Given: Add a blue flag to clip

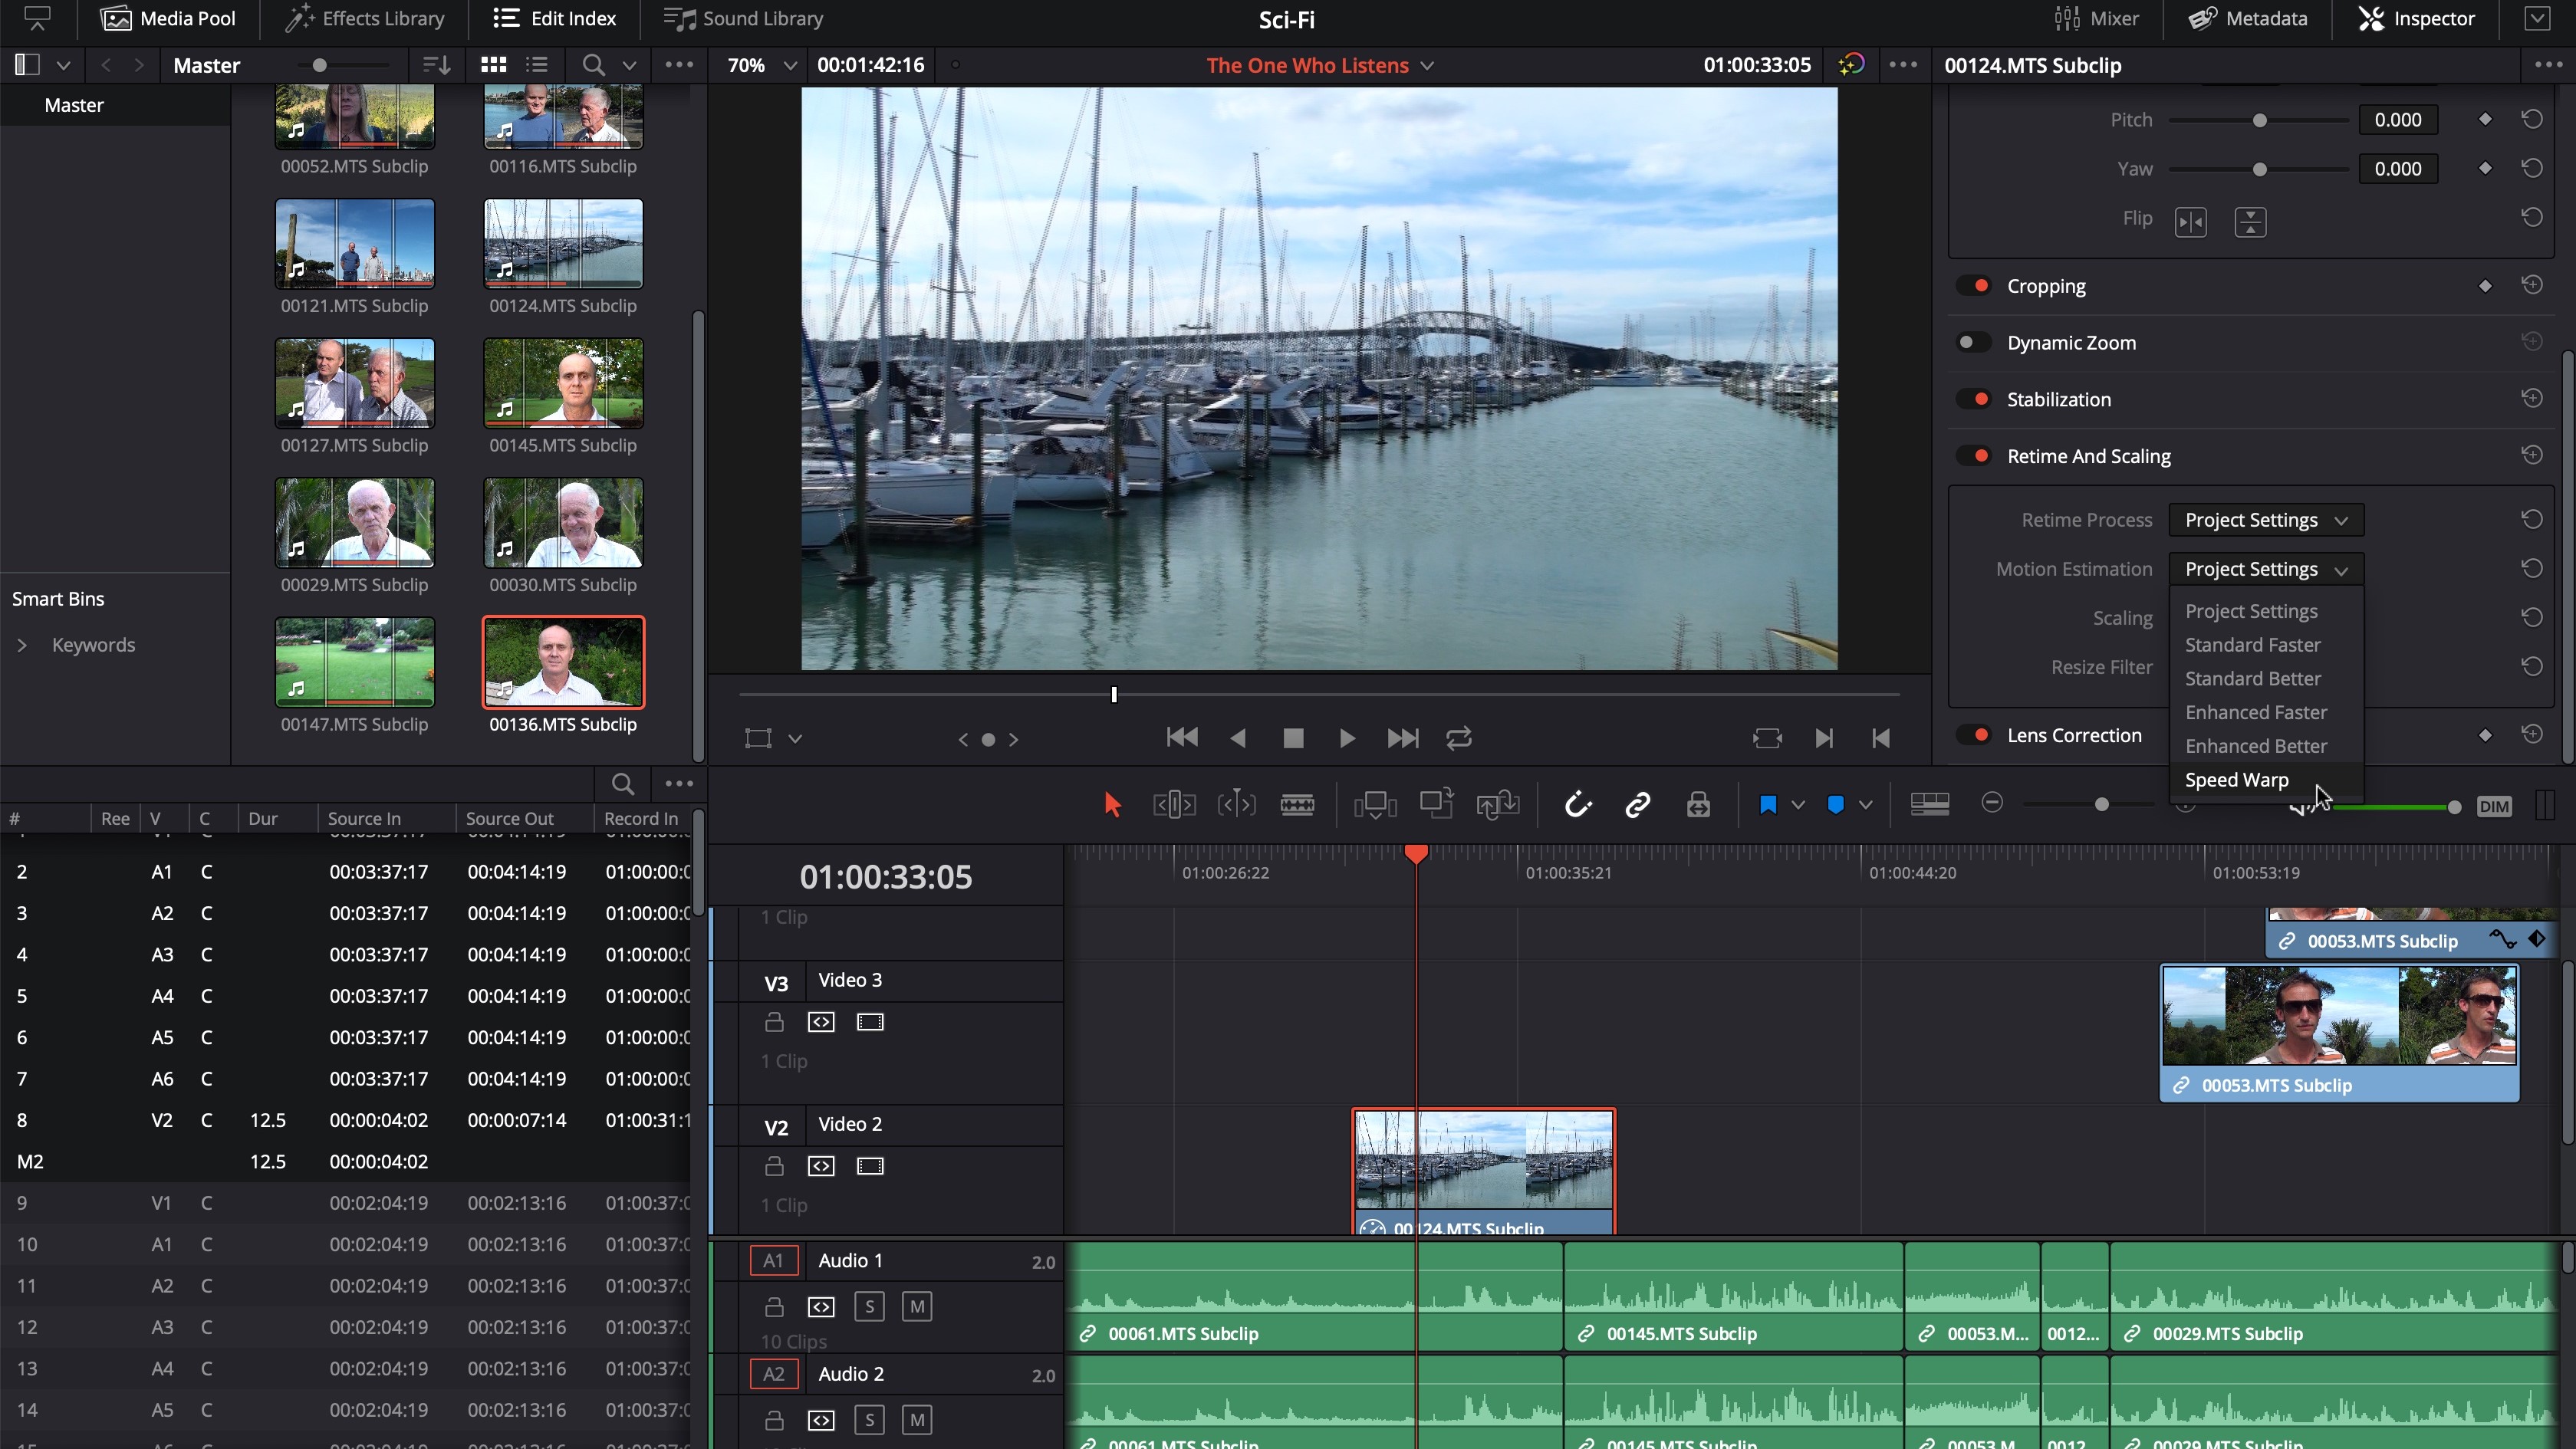Looking at the screenshot, I should 1768,805.
